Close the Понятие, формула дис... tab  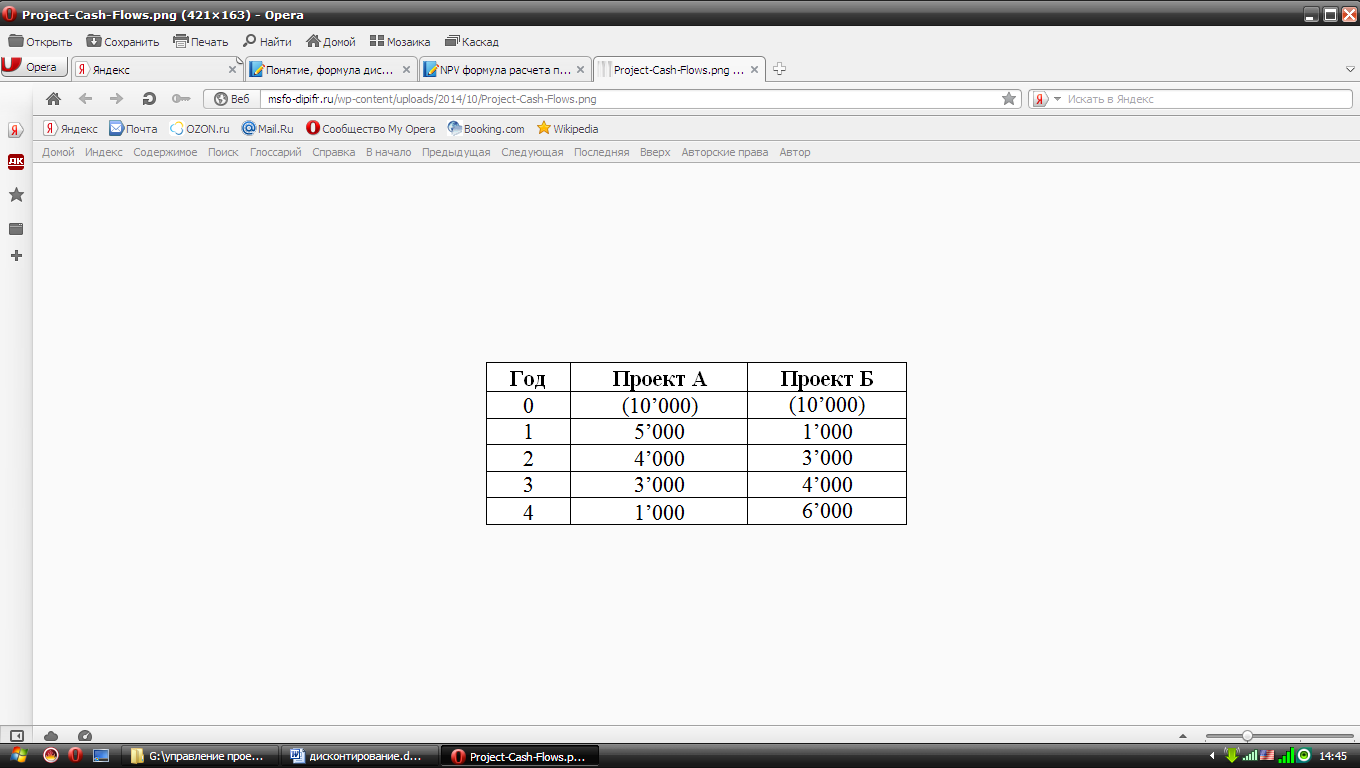406,70
